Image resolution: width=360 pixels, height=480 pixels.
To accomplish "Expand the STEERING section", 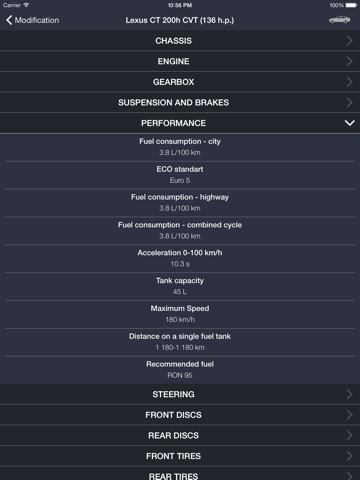I will tap(180, 394).
